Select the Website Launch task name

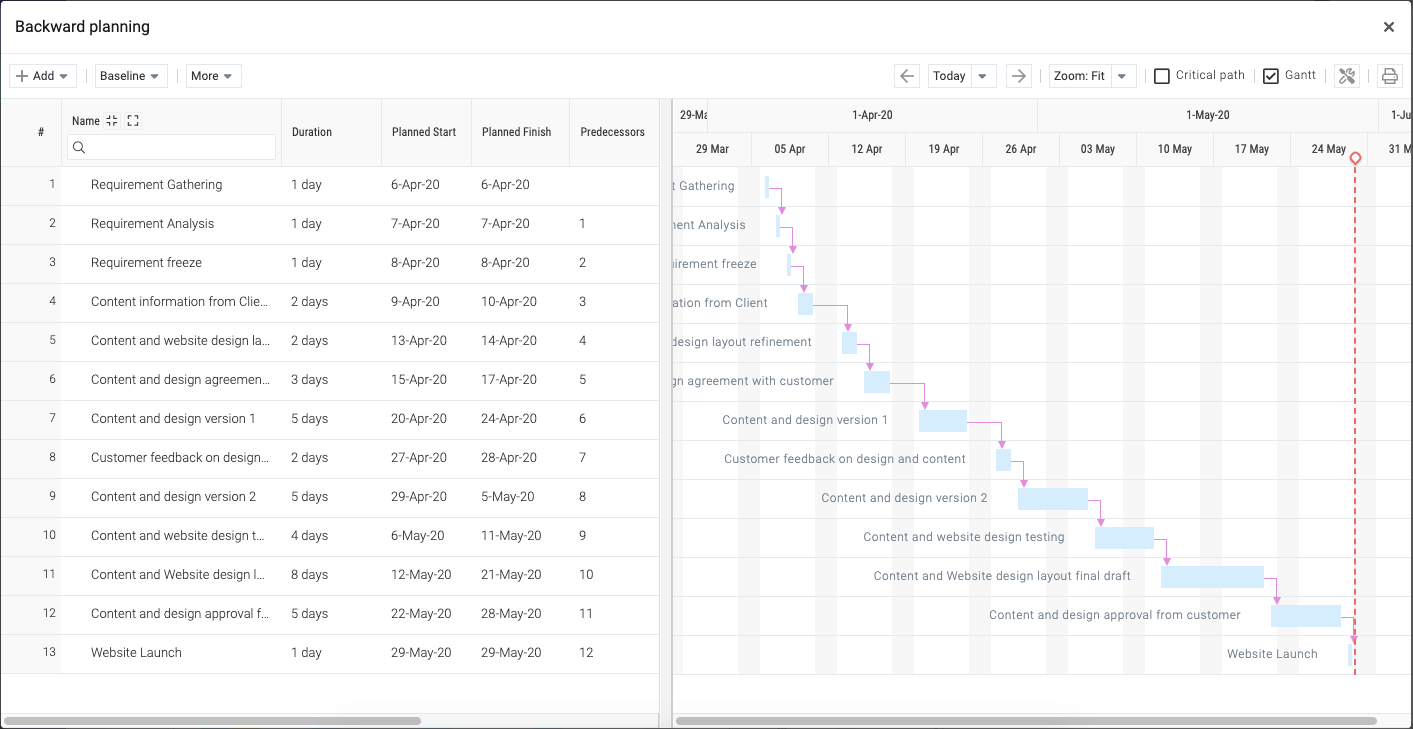coord(136,653)
